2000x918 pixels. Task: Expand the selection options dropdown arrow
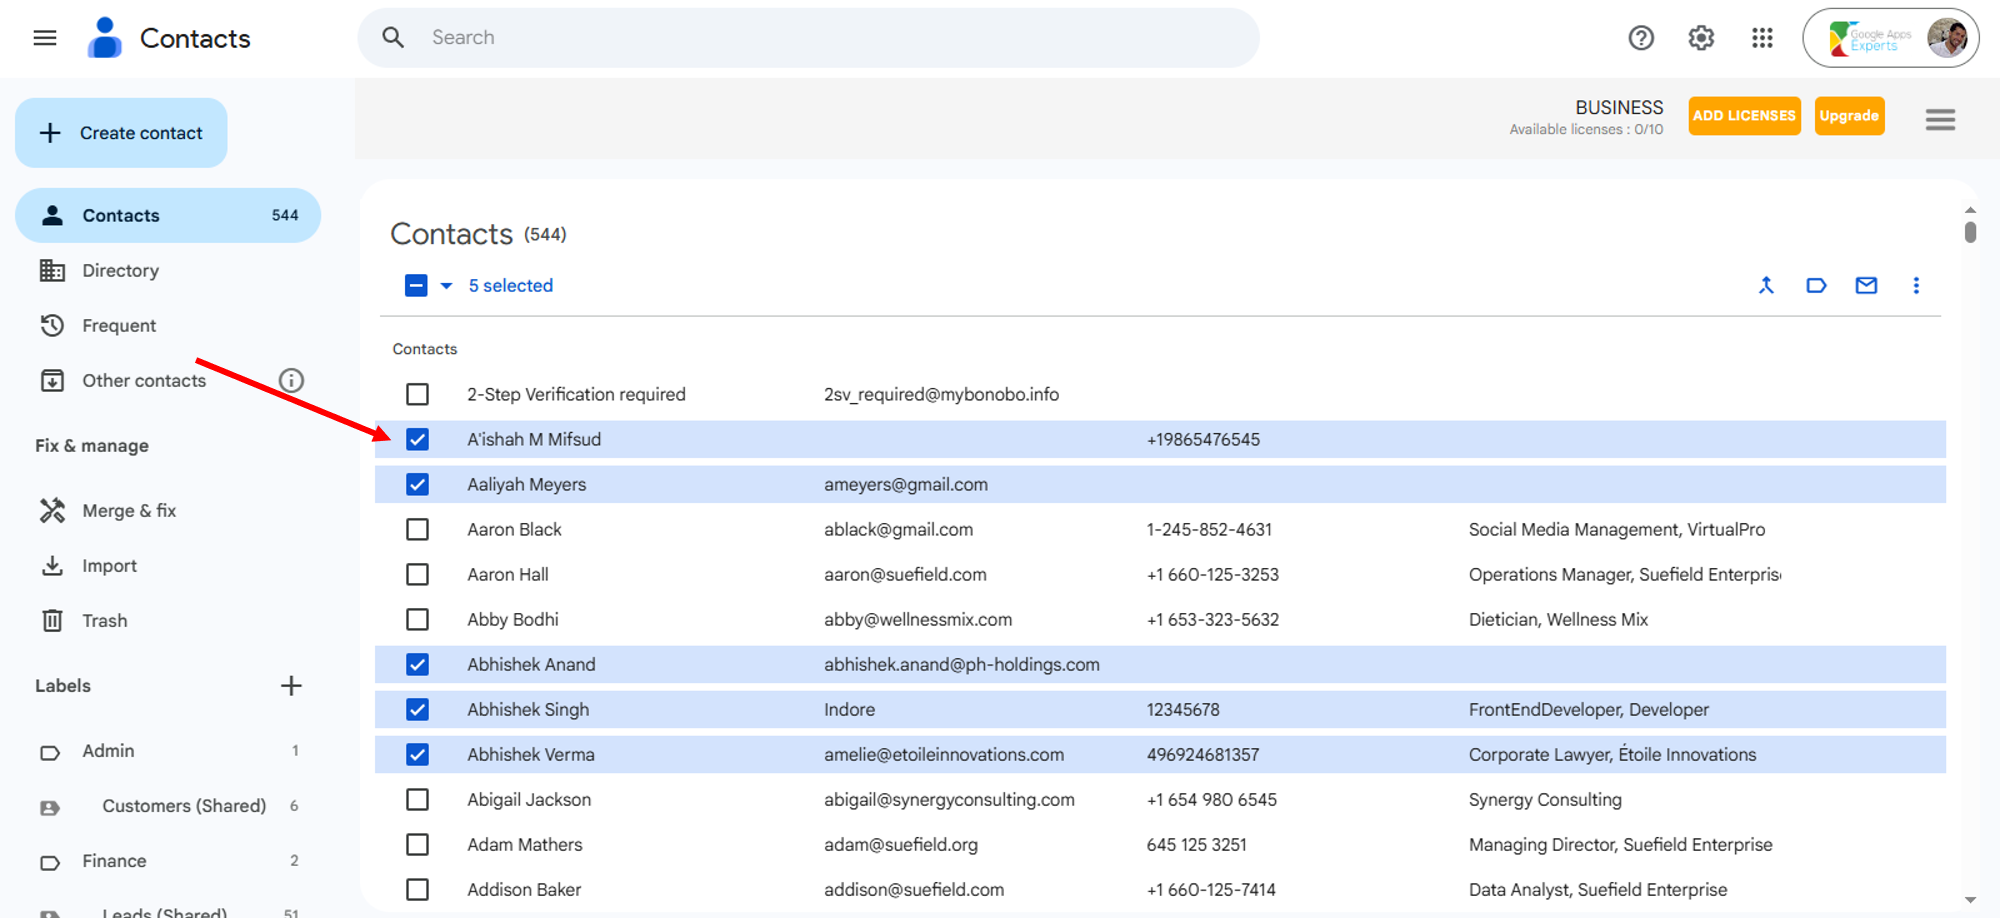[x=446, y=286]
